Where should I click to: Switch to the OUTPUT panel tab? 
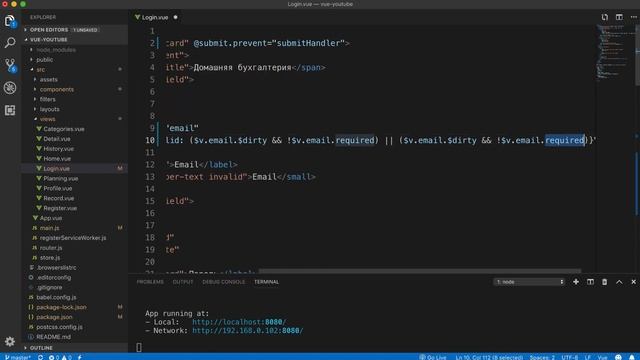[x=183, y=282]
